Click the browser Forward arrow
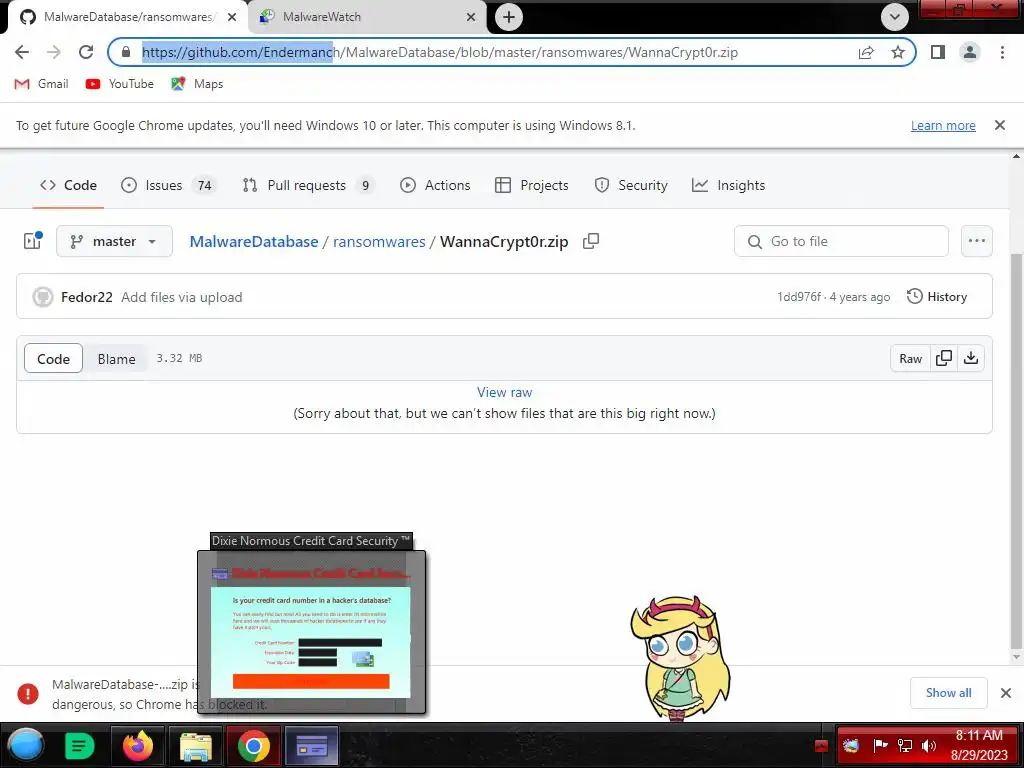Screen dimensions: 1024x768 (54, 52)
